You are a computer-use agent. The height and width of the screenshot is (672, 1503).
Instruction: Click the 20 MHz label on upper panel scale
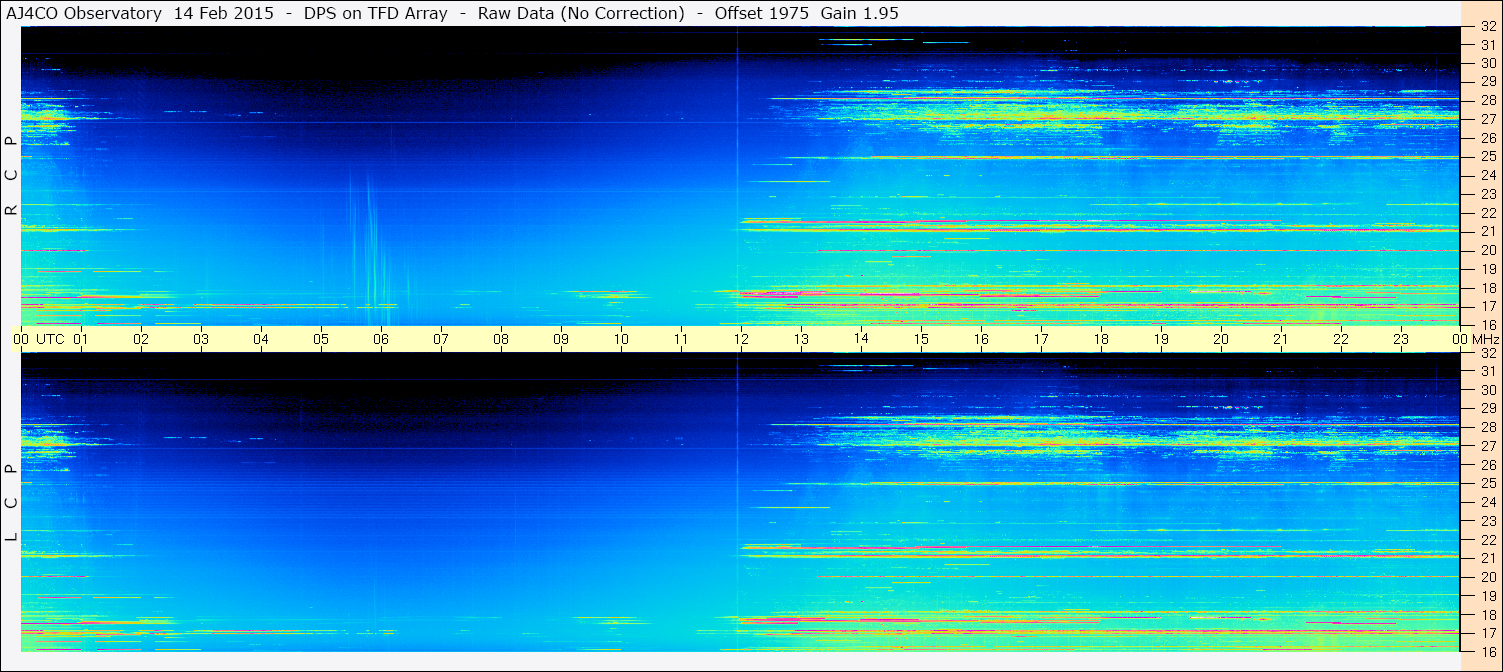pyautogui.click(x=1488, y=250)
